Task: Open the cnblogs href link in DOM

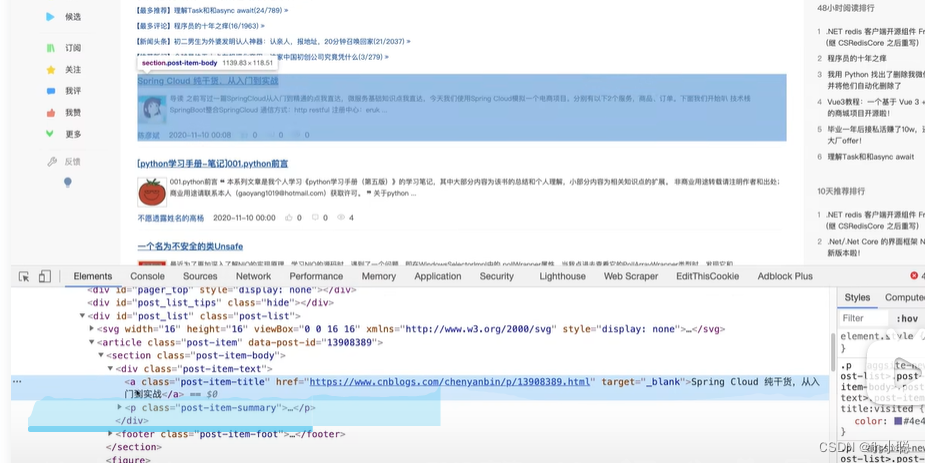Action: click(450, 382)
